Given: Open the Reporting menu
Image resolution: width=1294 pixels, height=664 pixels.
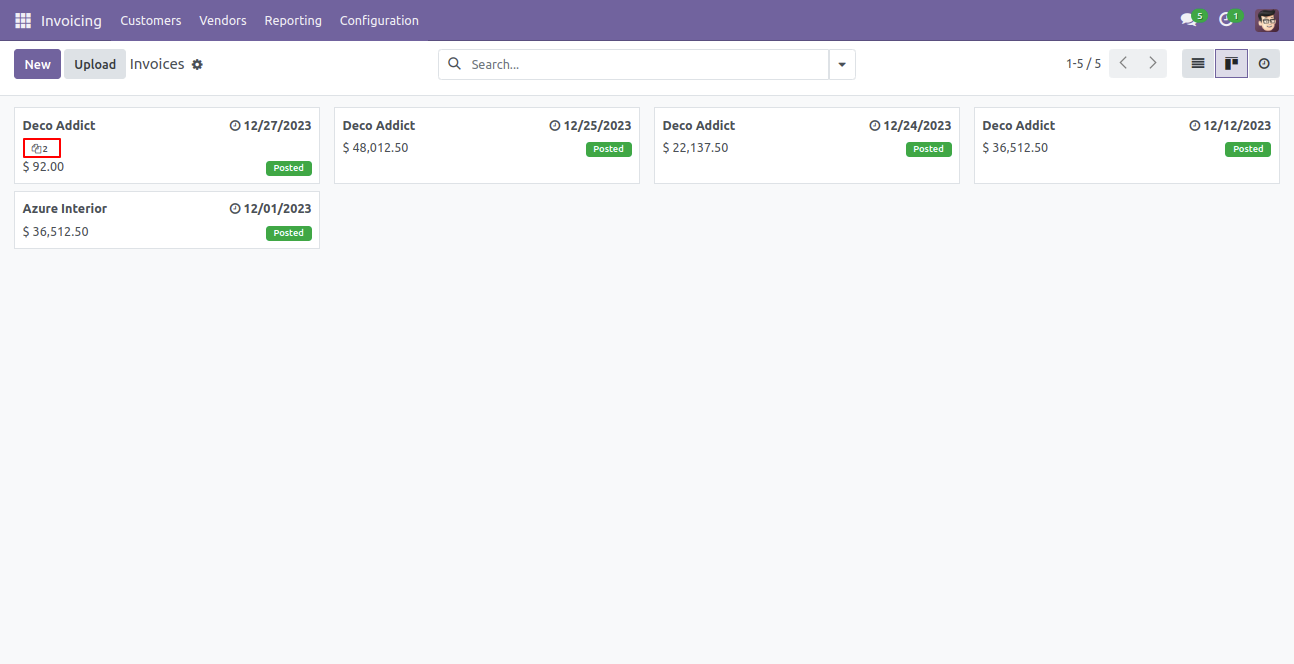Looking at the screenshot, I should [293, 20].
